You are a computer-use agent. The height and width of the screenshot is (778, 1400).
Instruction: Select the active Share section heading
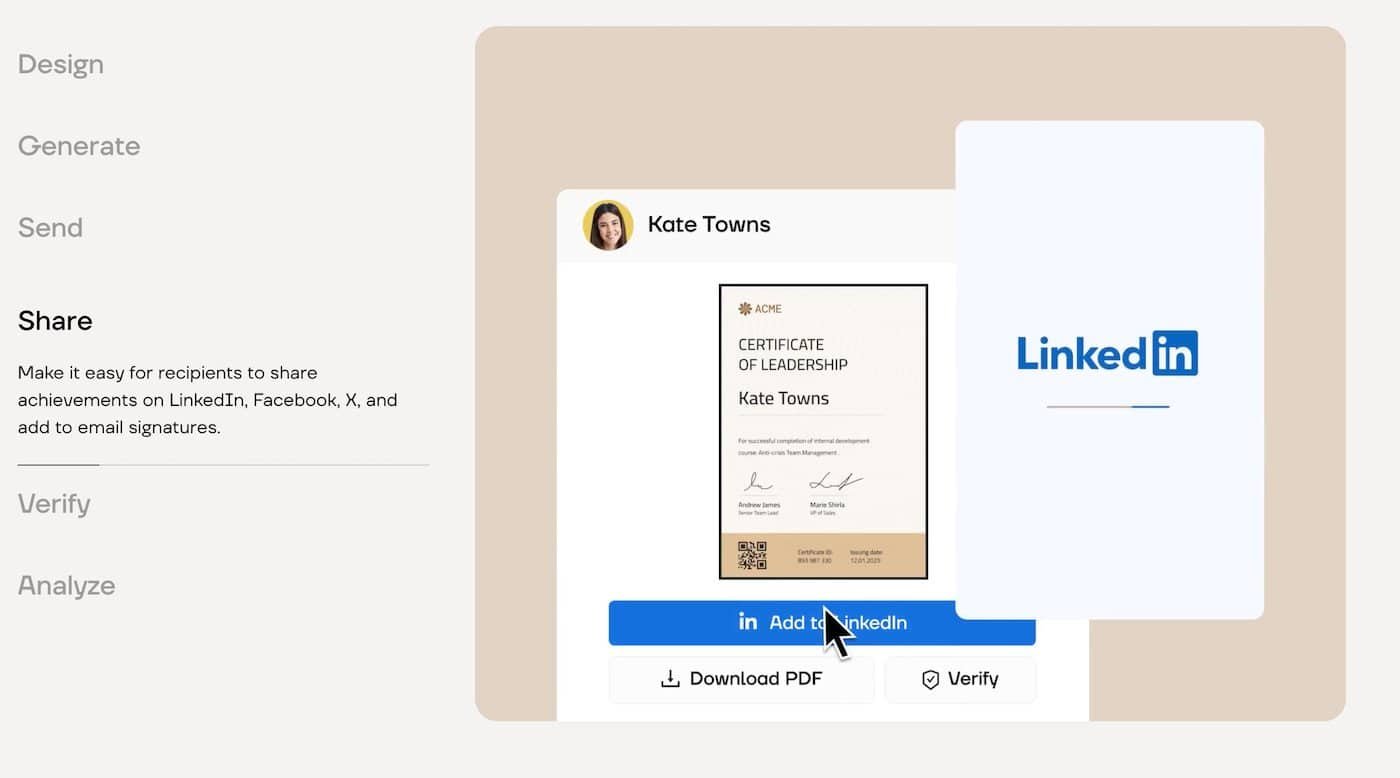(x=55, y=321)
